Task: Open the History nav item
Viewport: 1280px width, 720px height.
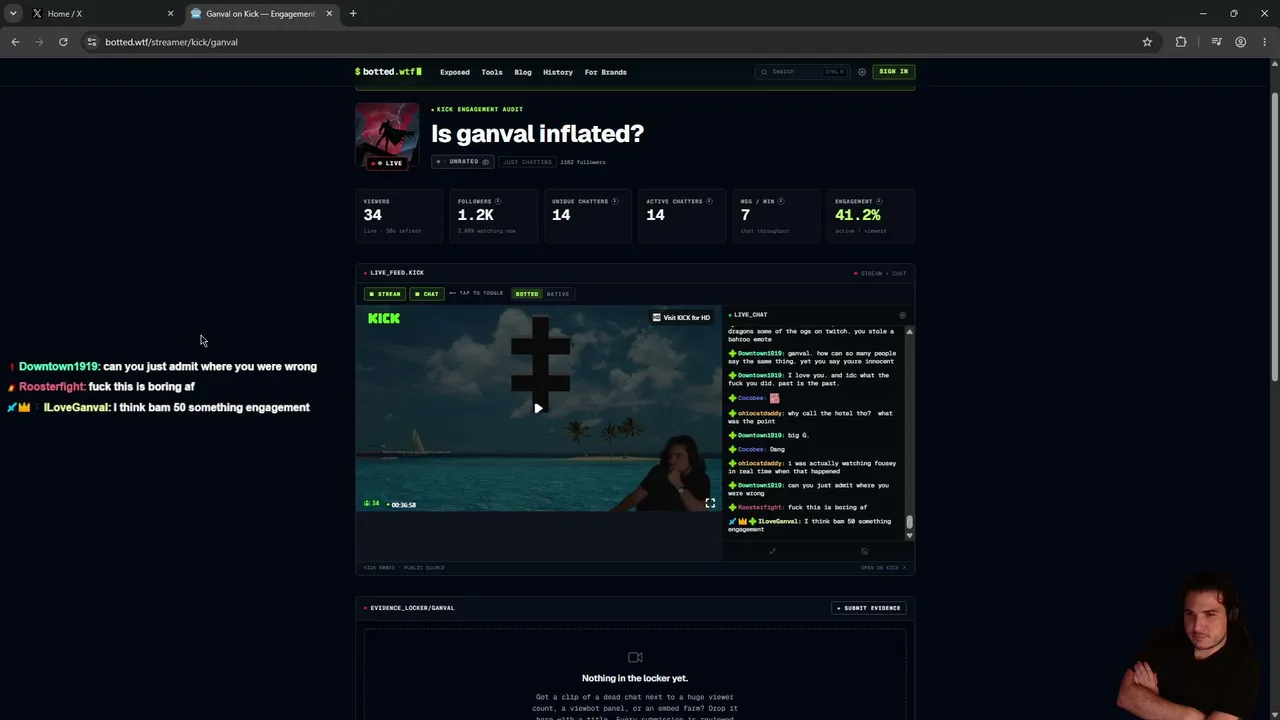Action: coord(557,72)
